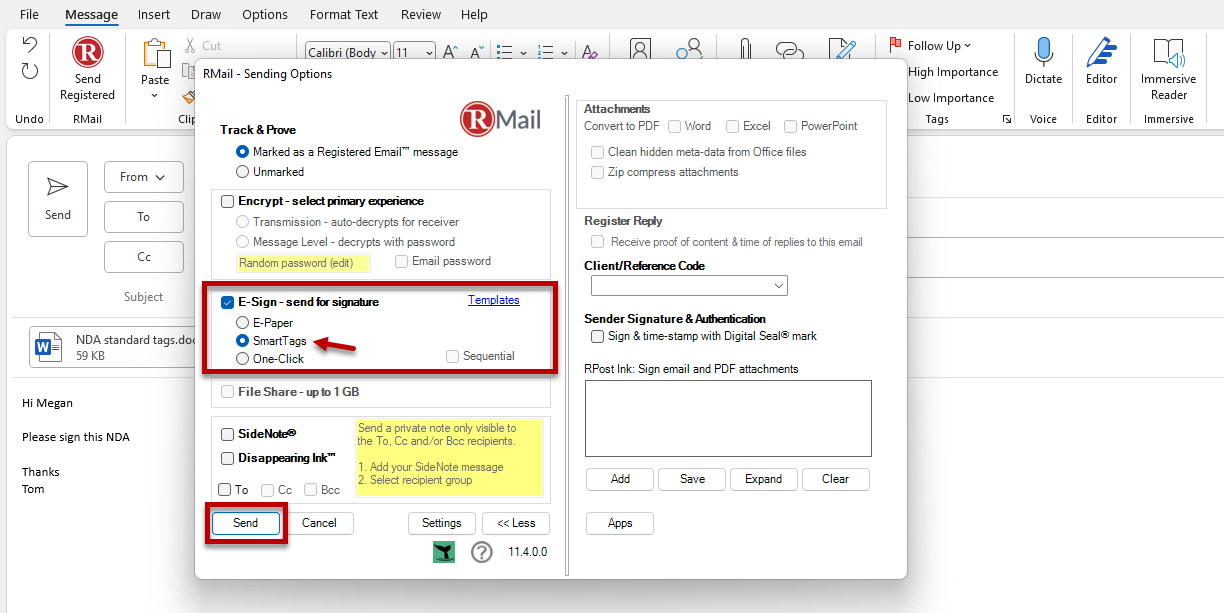
Task: Click the paper-plane Send icon in the email
Action: 58,186
